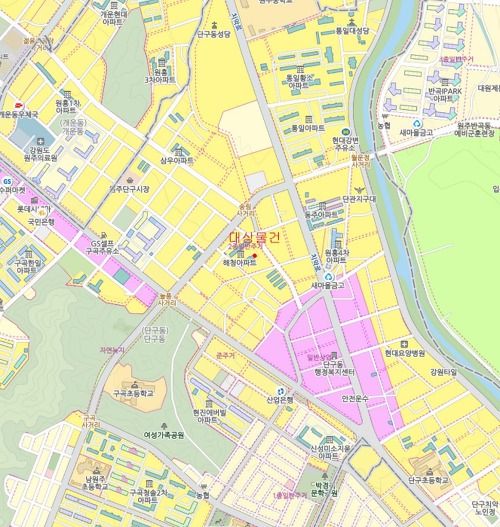500x527 pixels.
Task: Click the school icon above 단구초등학교
Action: coord(430,472)
